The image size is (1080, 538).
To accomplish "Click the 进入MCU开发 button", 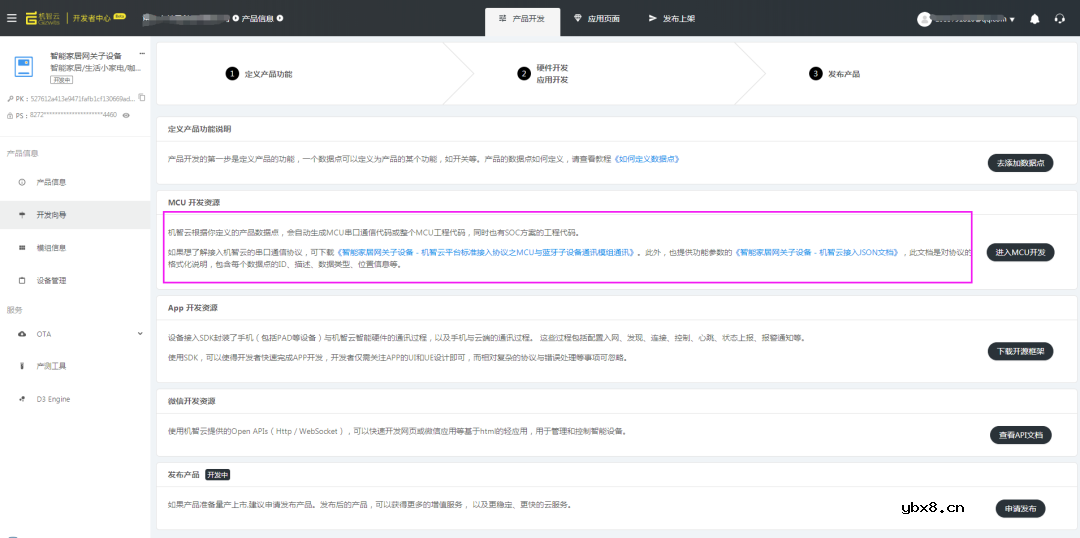I will point(1021,253).
